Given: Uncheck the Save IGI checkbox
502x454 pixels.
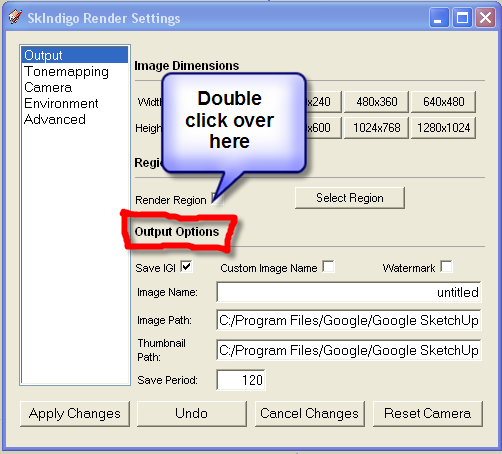Looking at the screenshot, I should coord(186,267).
